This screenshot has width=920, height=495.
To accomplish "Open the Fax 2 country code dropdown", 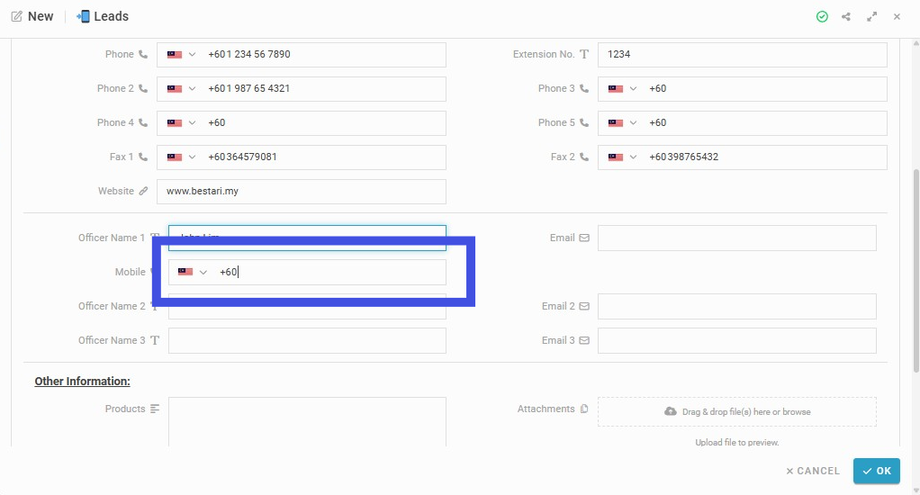I will click(x=622, y=157).
